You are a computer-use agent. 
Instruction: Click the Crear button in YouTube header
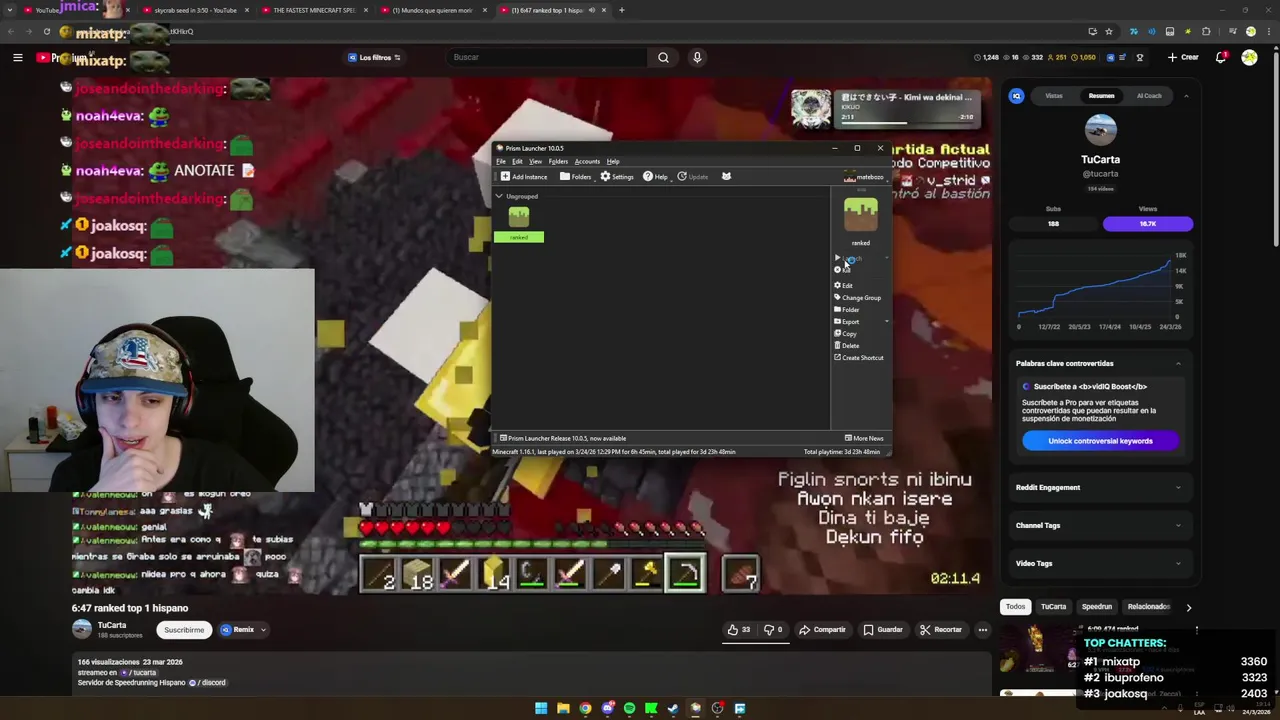coord(1183,57)
